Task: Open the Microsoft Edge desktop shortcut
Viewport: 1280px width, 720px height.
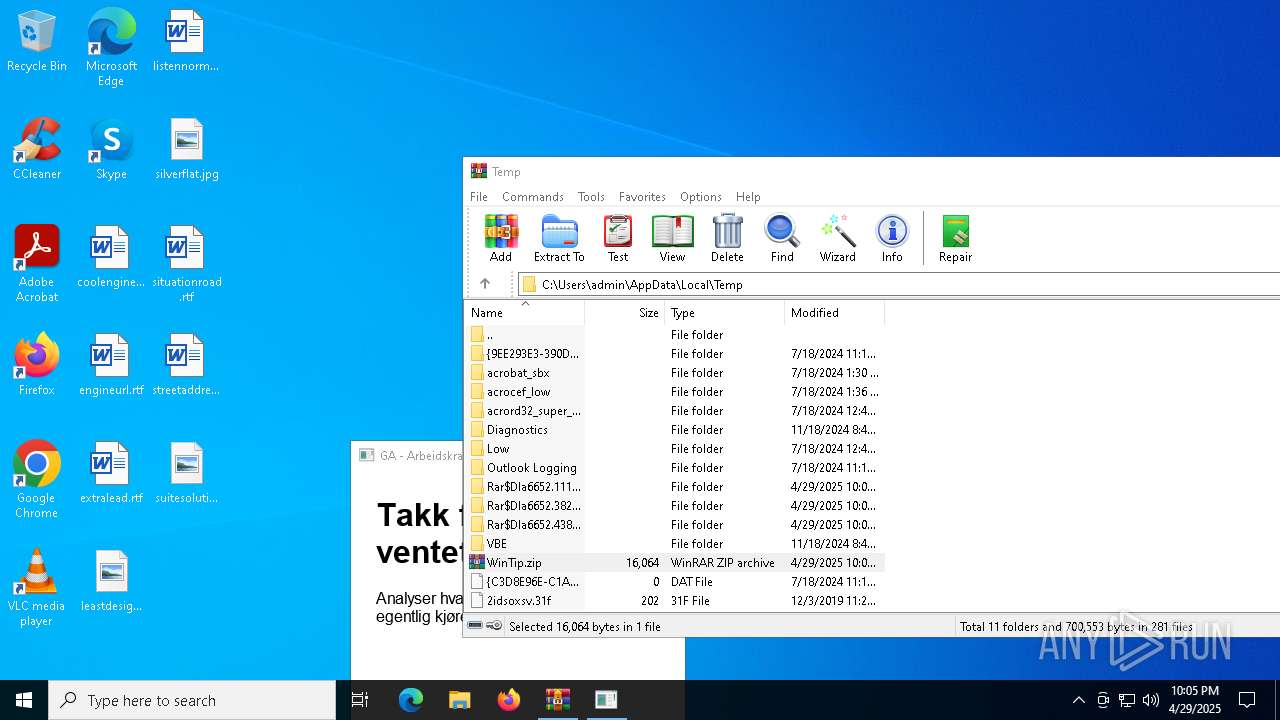Action: point(111,48)
